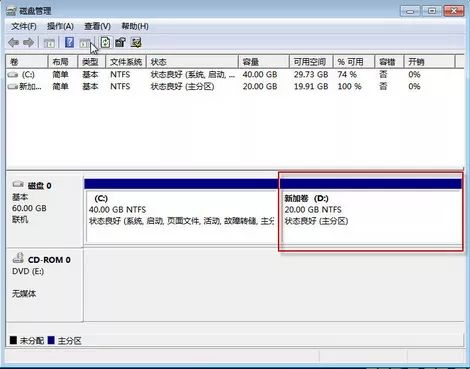Open the 查看(V) menu

point(97,26)
